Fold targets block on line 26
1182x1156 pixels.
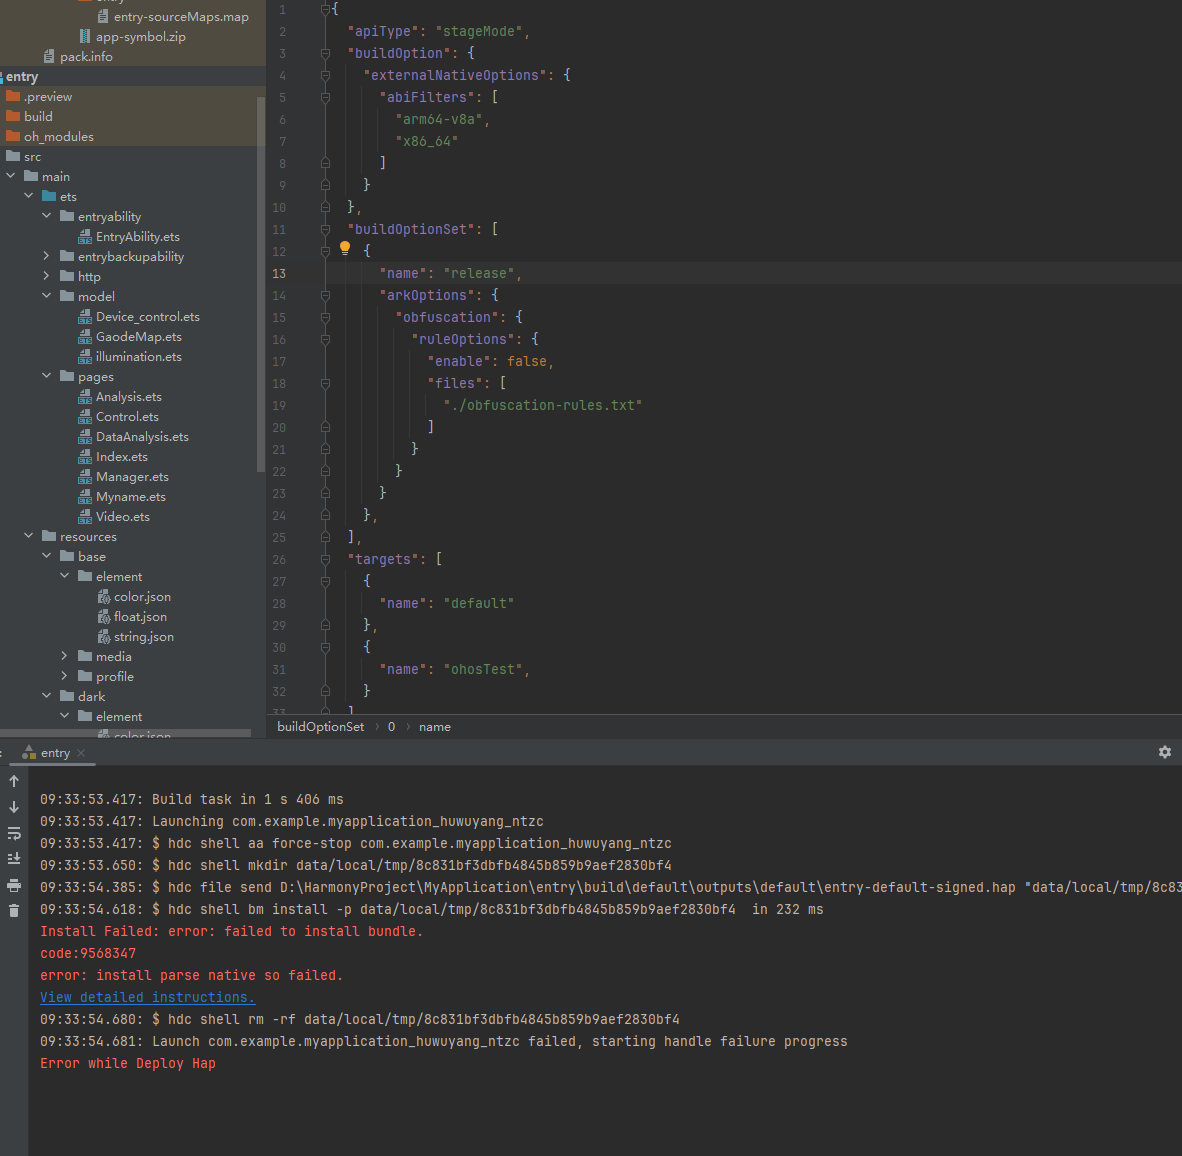pyautogui.click(x=325, y=559)
